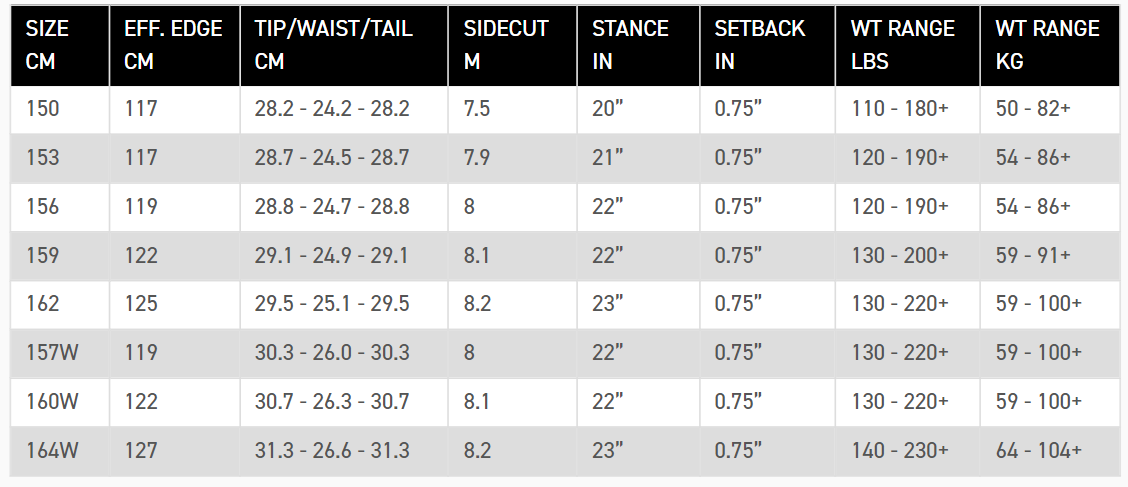Select the WT RANGE KG header
This screenshot has width=1128, height=487.
click(1047, 45)
